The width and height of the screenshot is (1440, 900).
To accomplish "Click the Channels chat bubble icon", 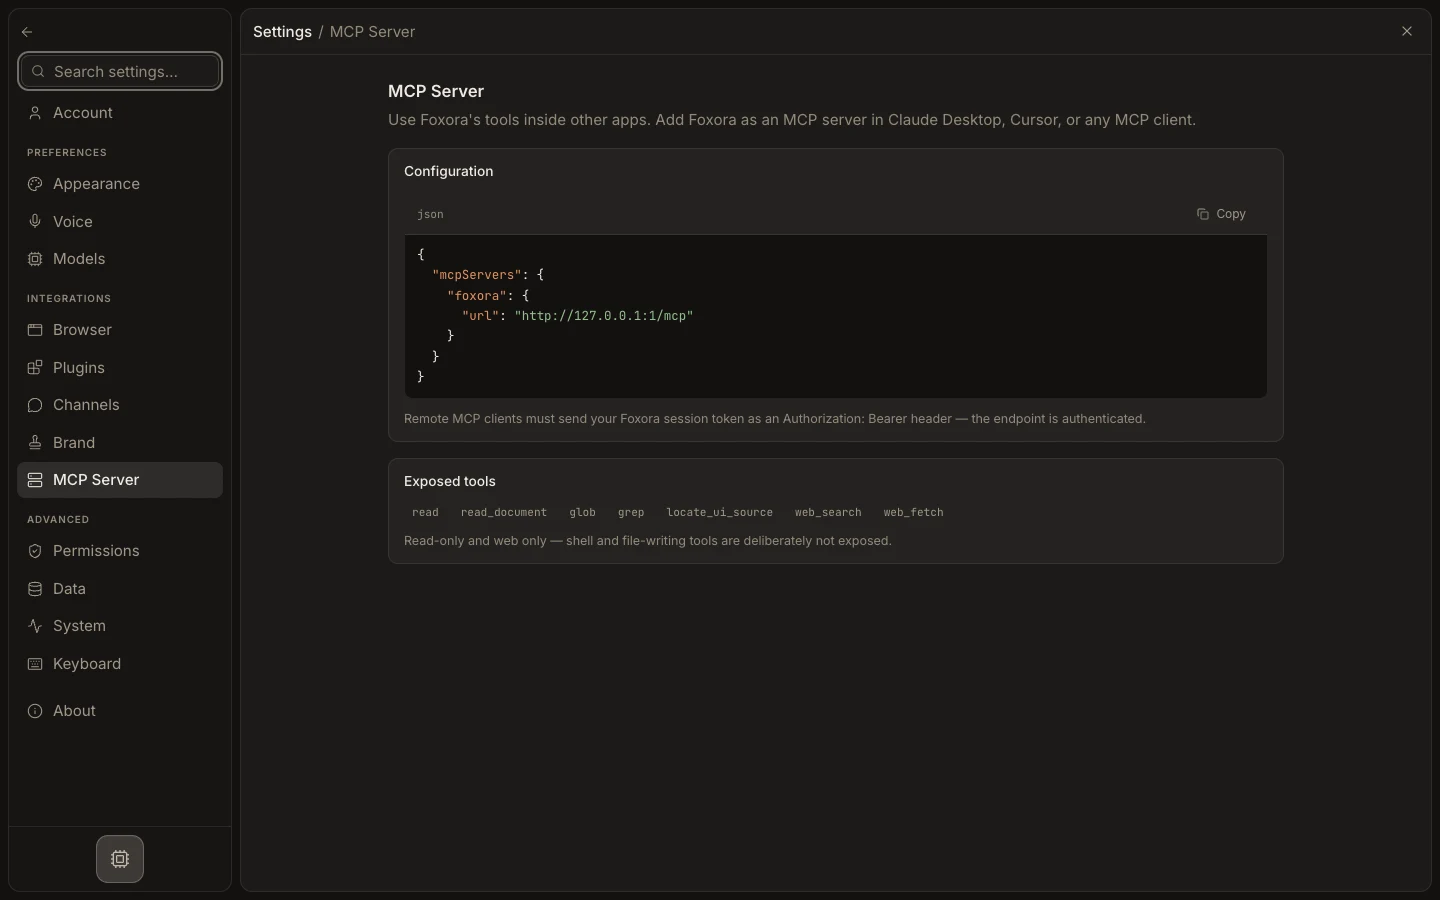I will click(35, 405).
